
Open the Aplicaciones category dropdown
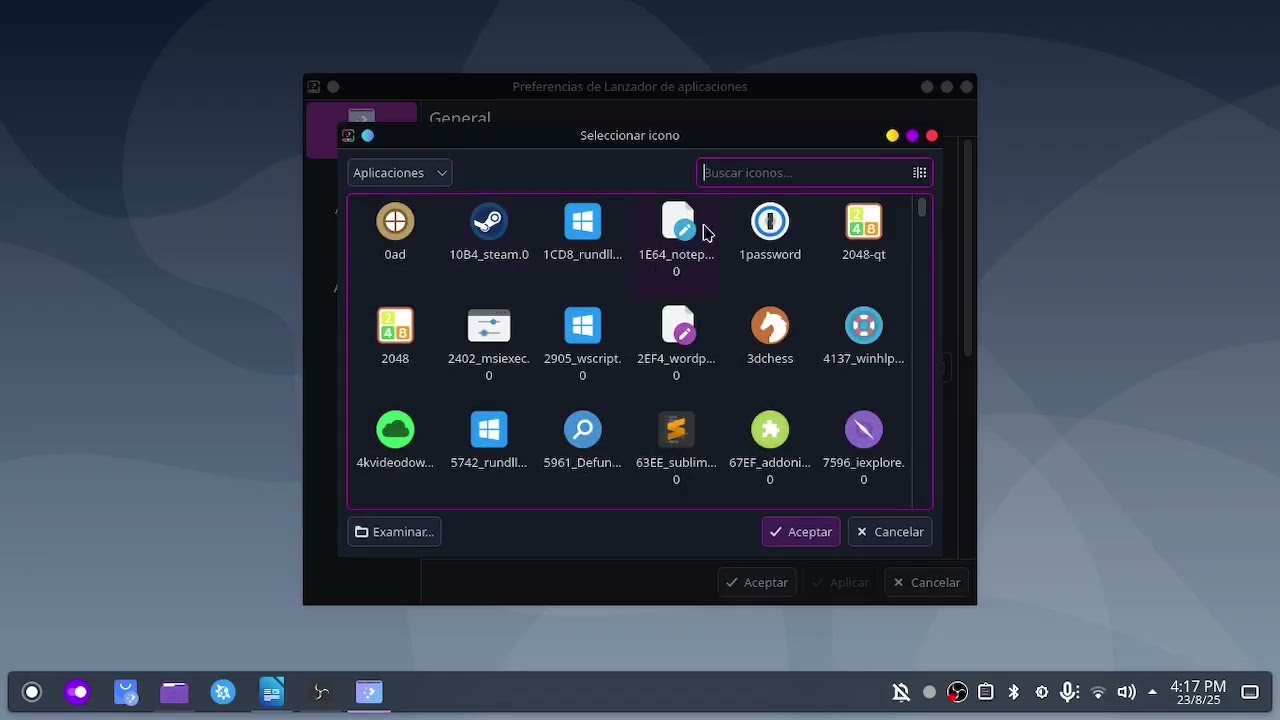[400, 173]
